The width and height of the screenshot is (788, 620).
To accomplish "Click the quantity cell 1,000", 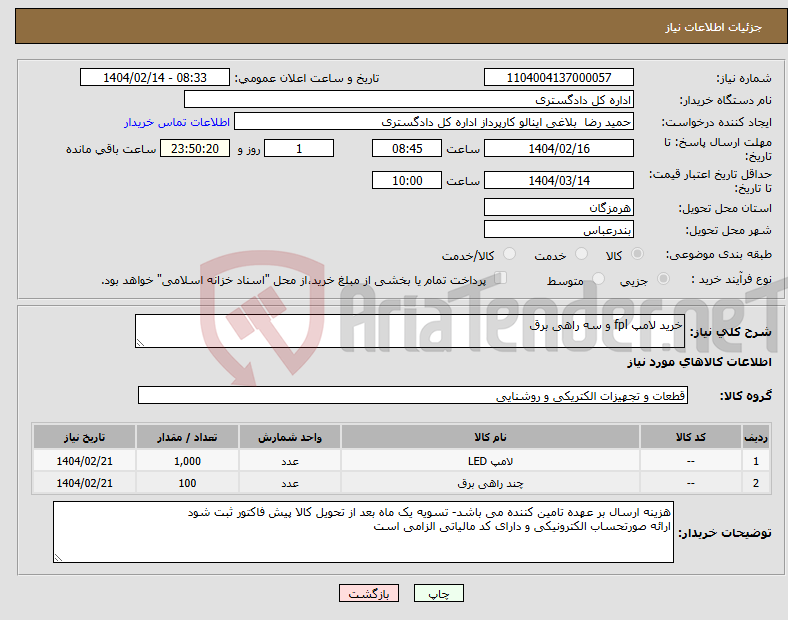I will coord(187,461).
